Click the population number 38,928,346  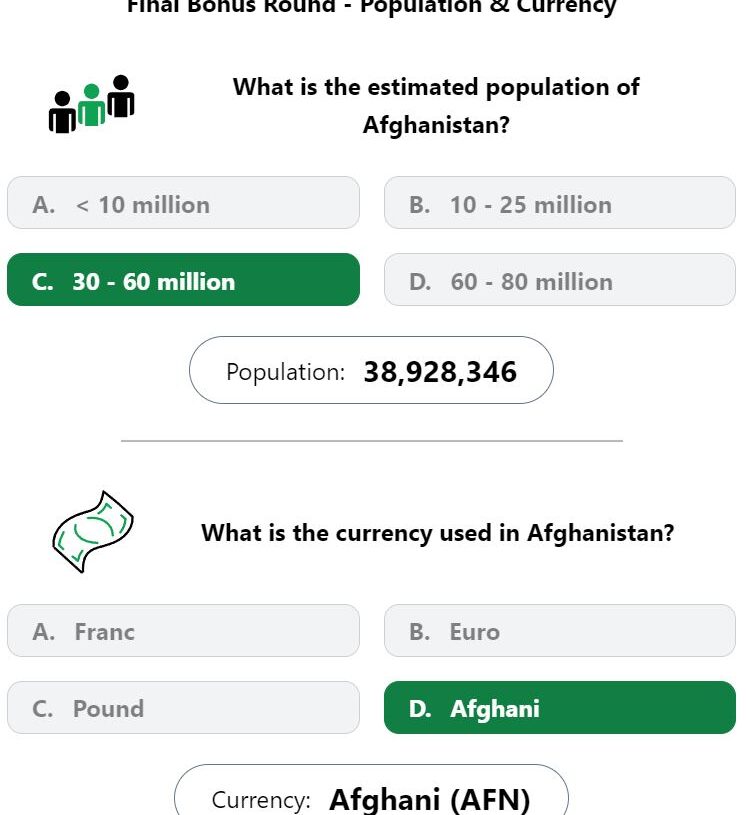coord(440,372)
